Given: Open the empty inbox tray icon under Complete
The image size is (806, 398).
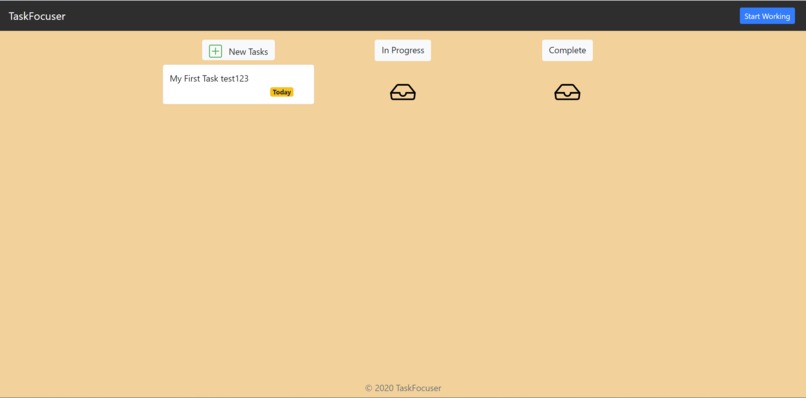Looking at the screenshot, I should coord(567,93).
